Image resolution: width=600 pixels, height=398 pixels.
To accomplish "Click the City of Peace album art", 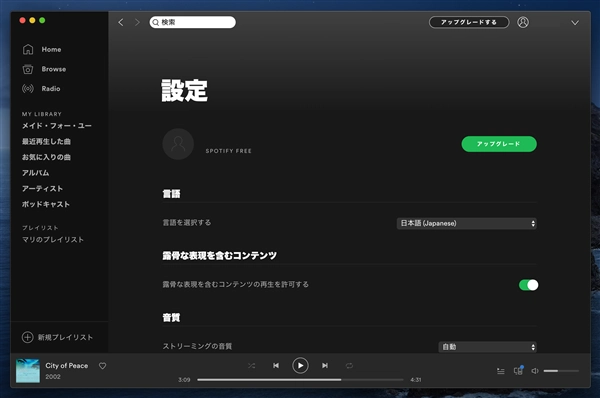I will point(28,370).
